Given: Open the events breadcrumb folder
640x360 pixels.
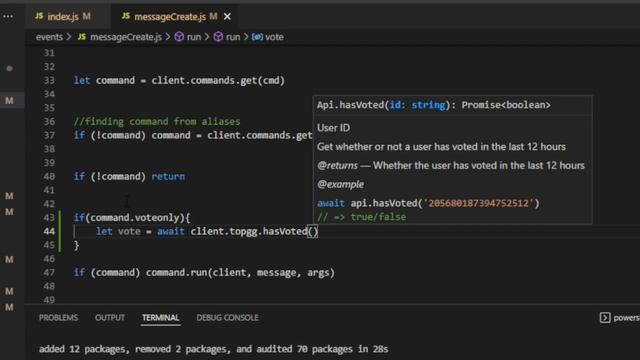Looking at the screenshot, I should pos(49,37).
